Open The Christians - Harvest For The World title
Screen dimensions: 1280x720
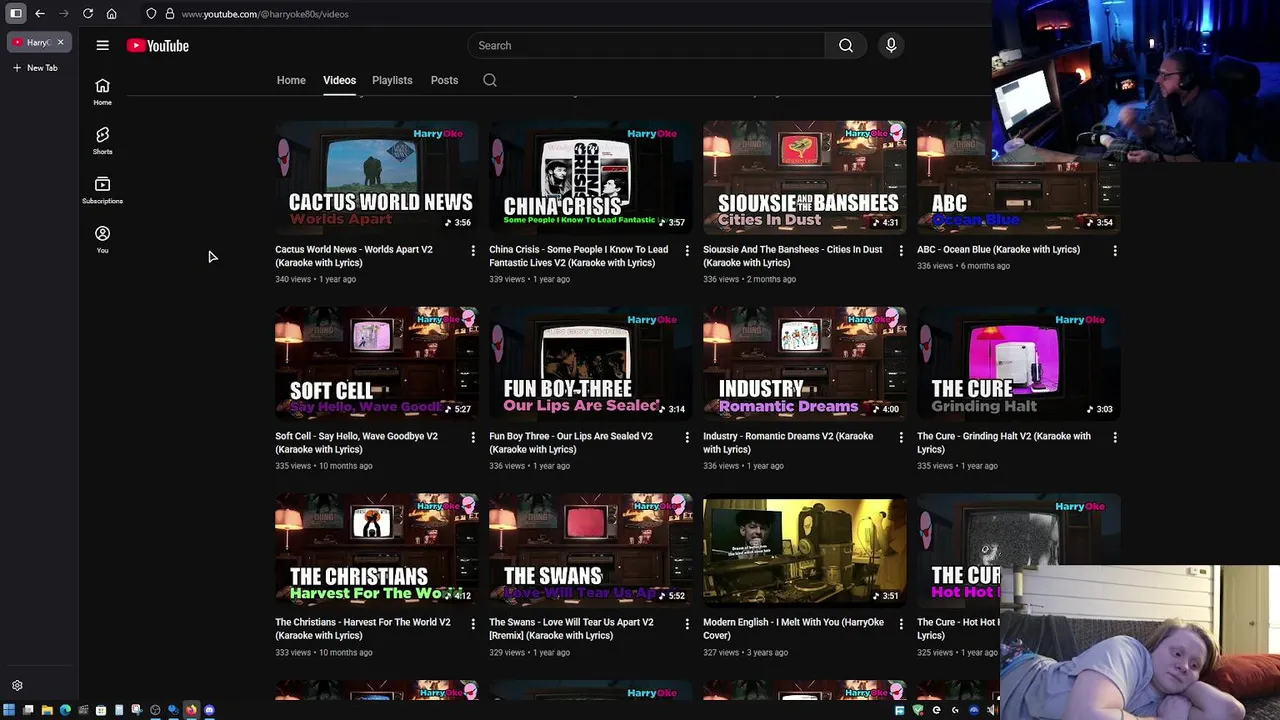click(x=363, y=629)
